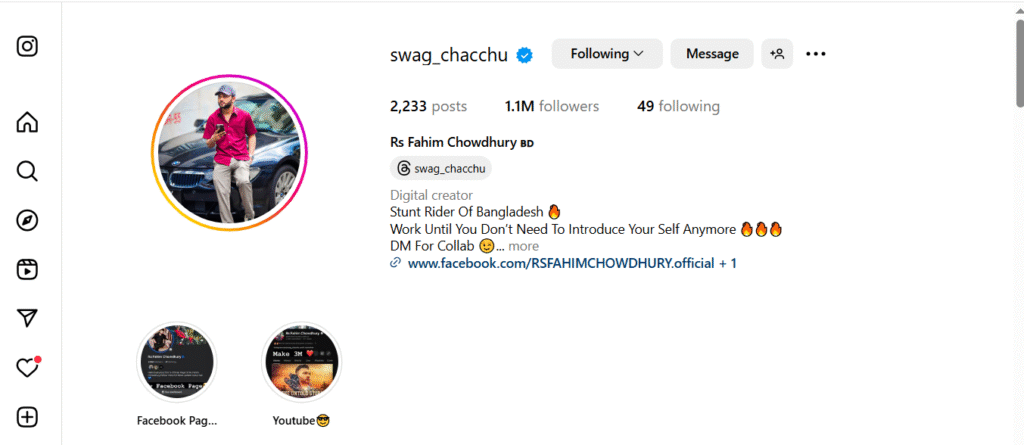View the 49 following list
The height and width of the screenshot is (445, 1024).
click(x=679, y=106)
